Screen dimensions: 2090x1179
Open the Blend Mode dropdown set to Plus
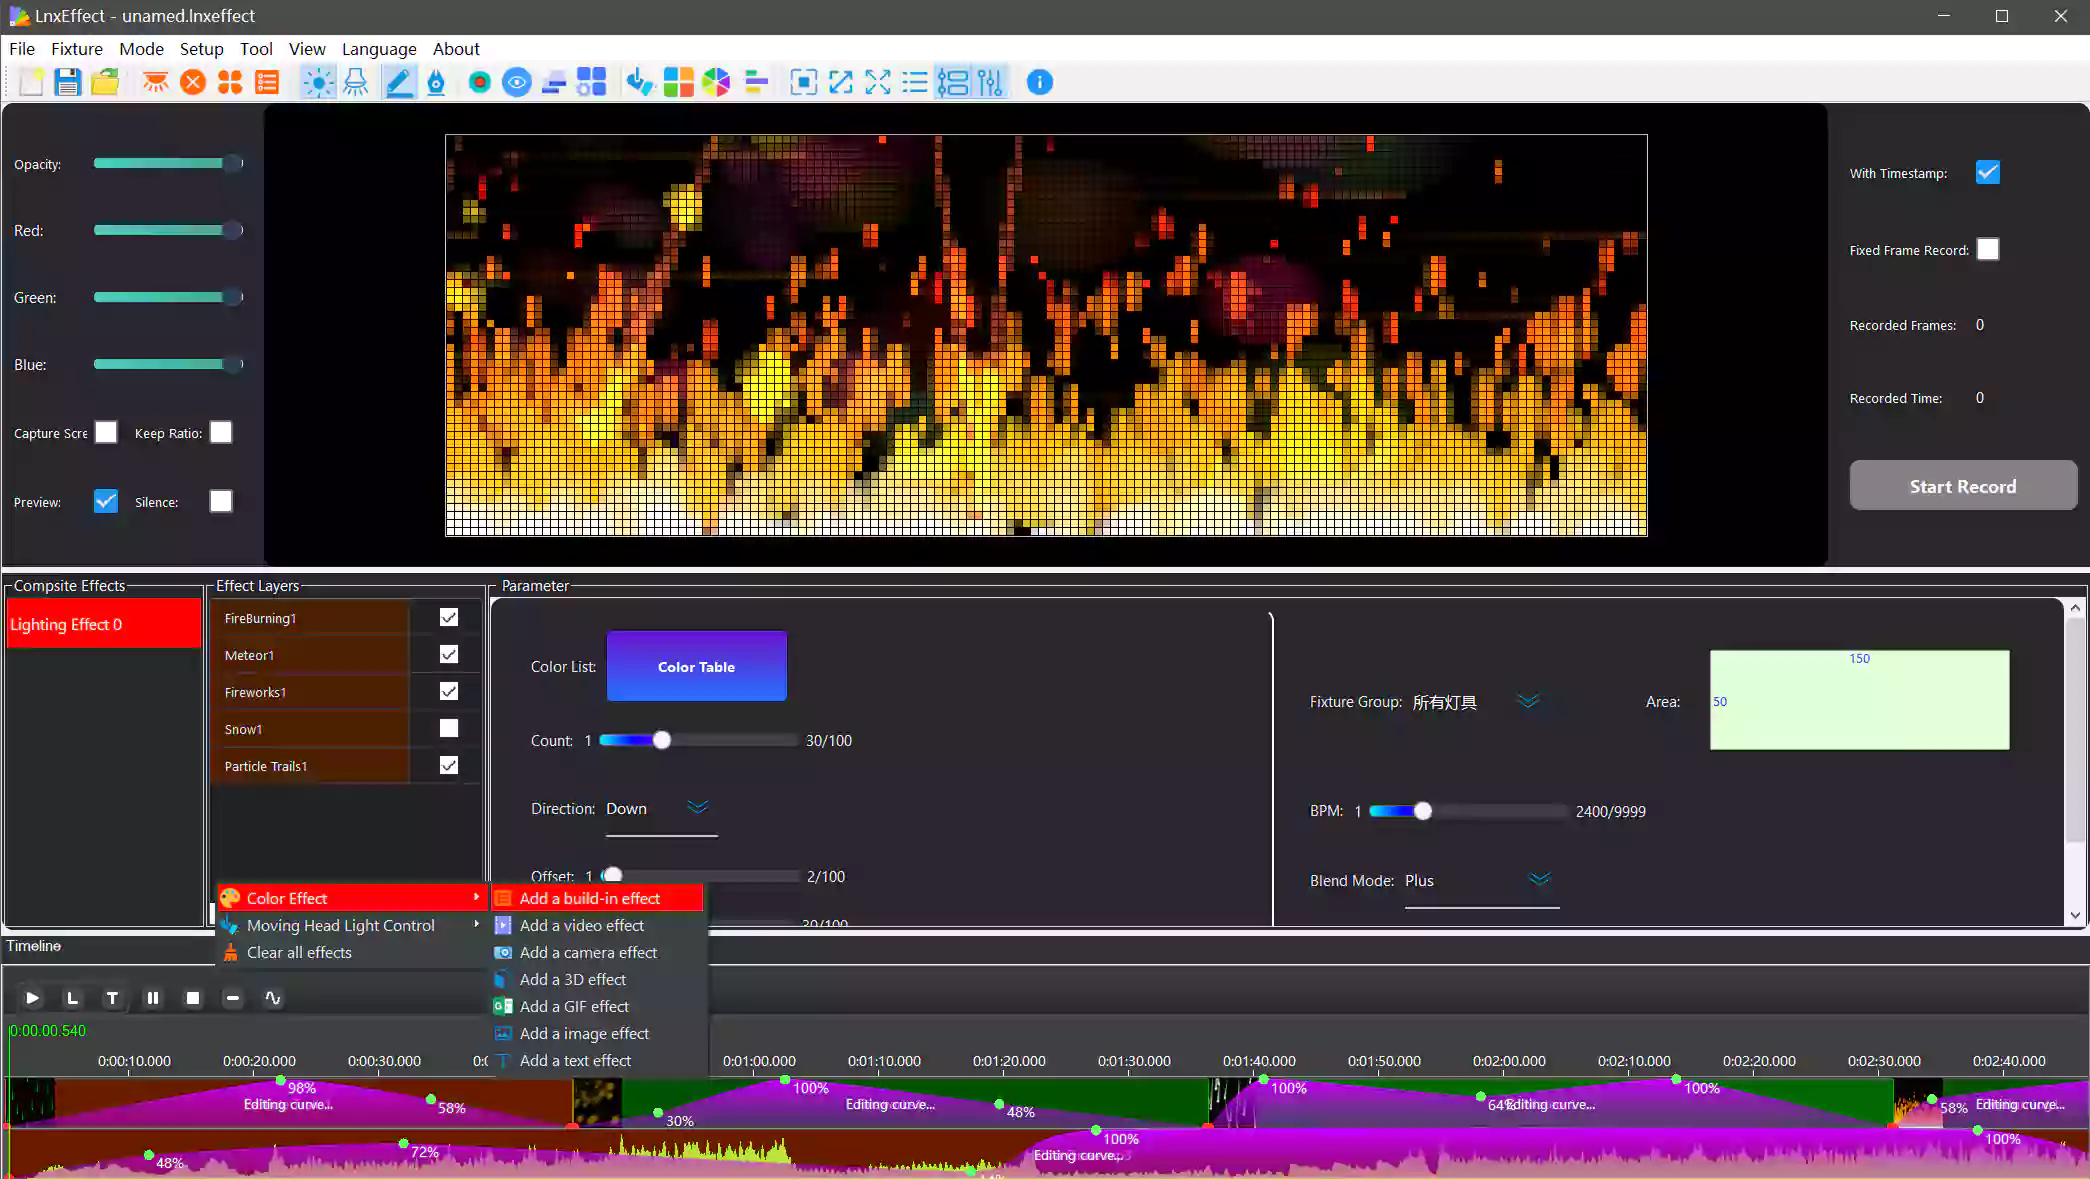pyautogui.click(x=1539, y=881)
